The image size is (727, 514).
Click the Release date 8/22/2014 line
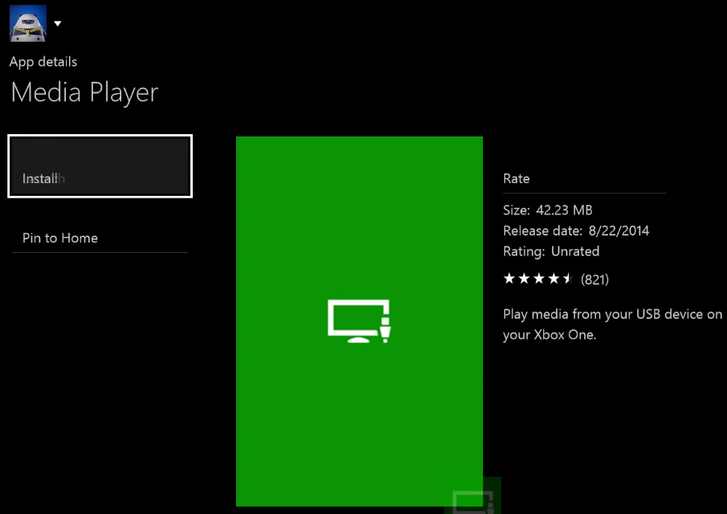575,231
